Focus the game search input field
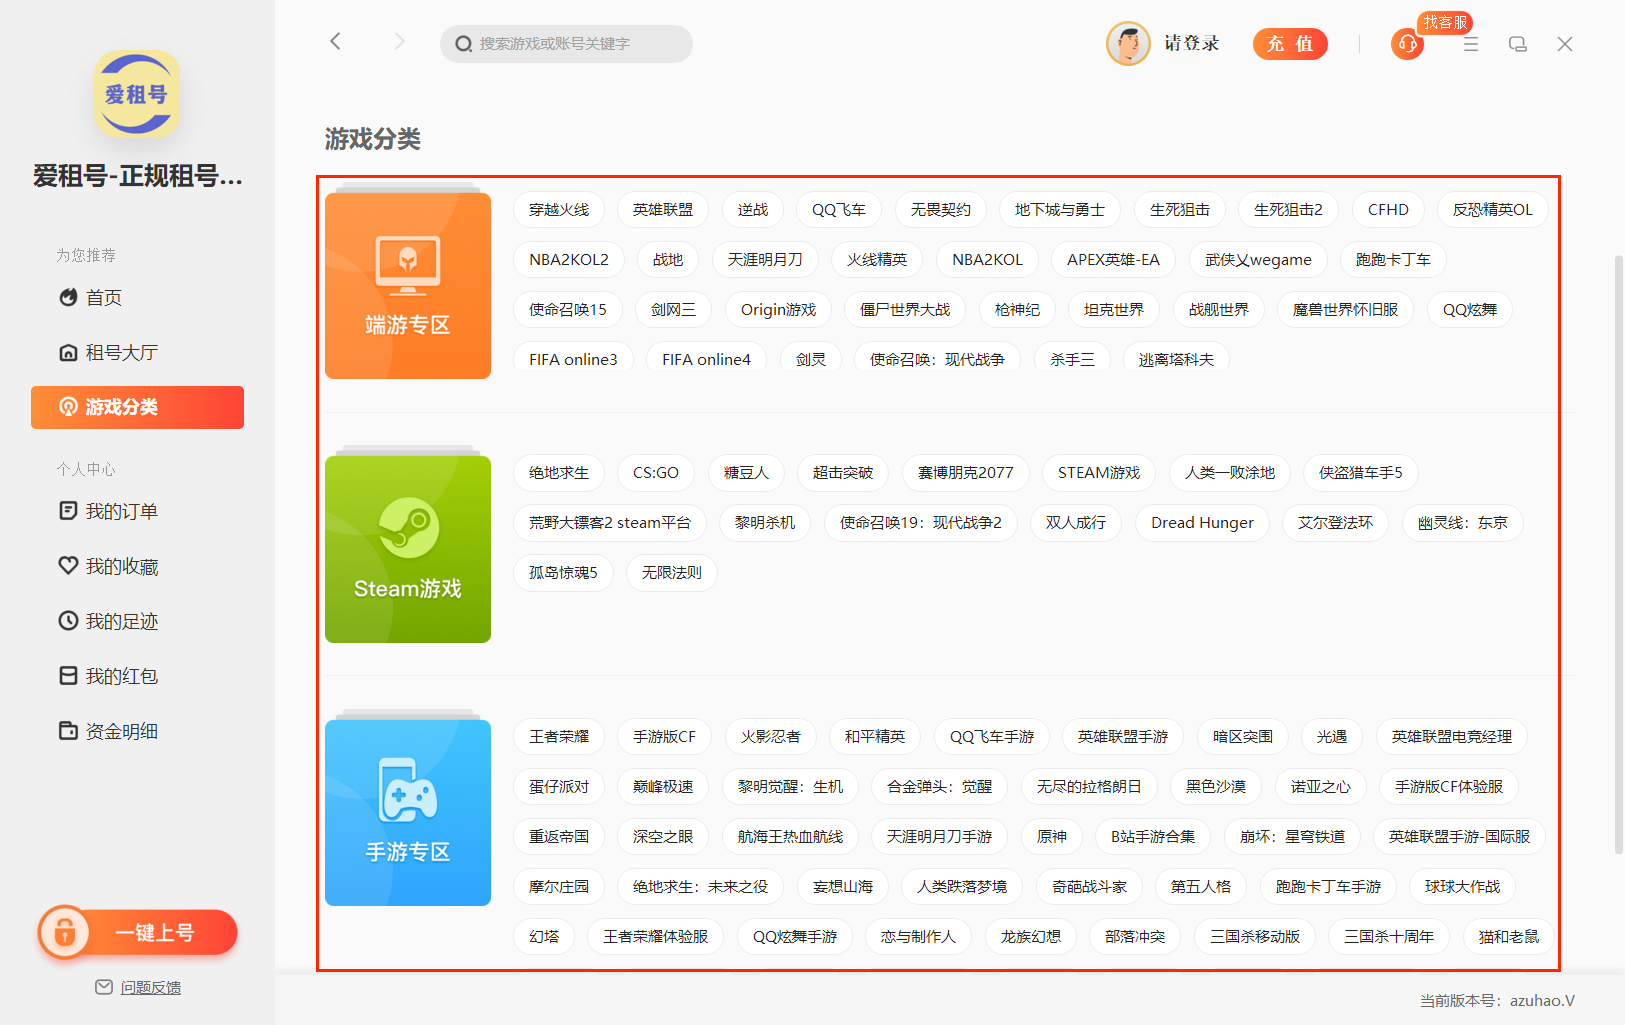 566,44
